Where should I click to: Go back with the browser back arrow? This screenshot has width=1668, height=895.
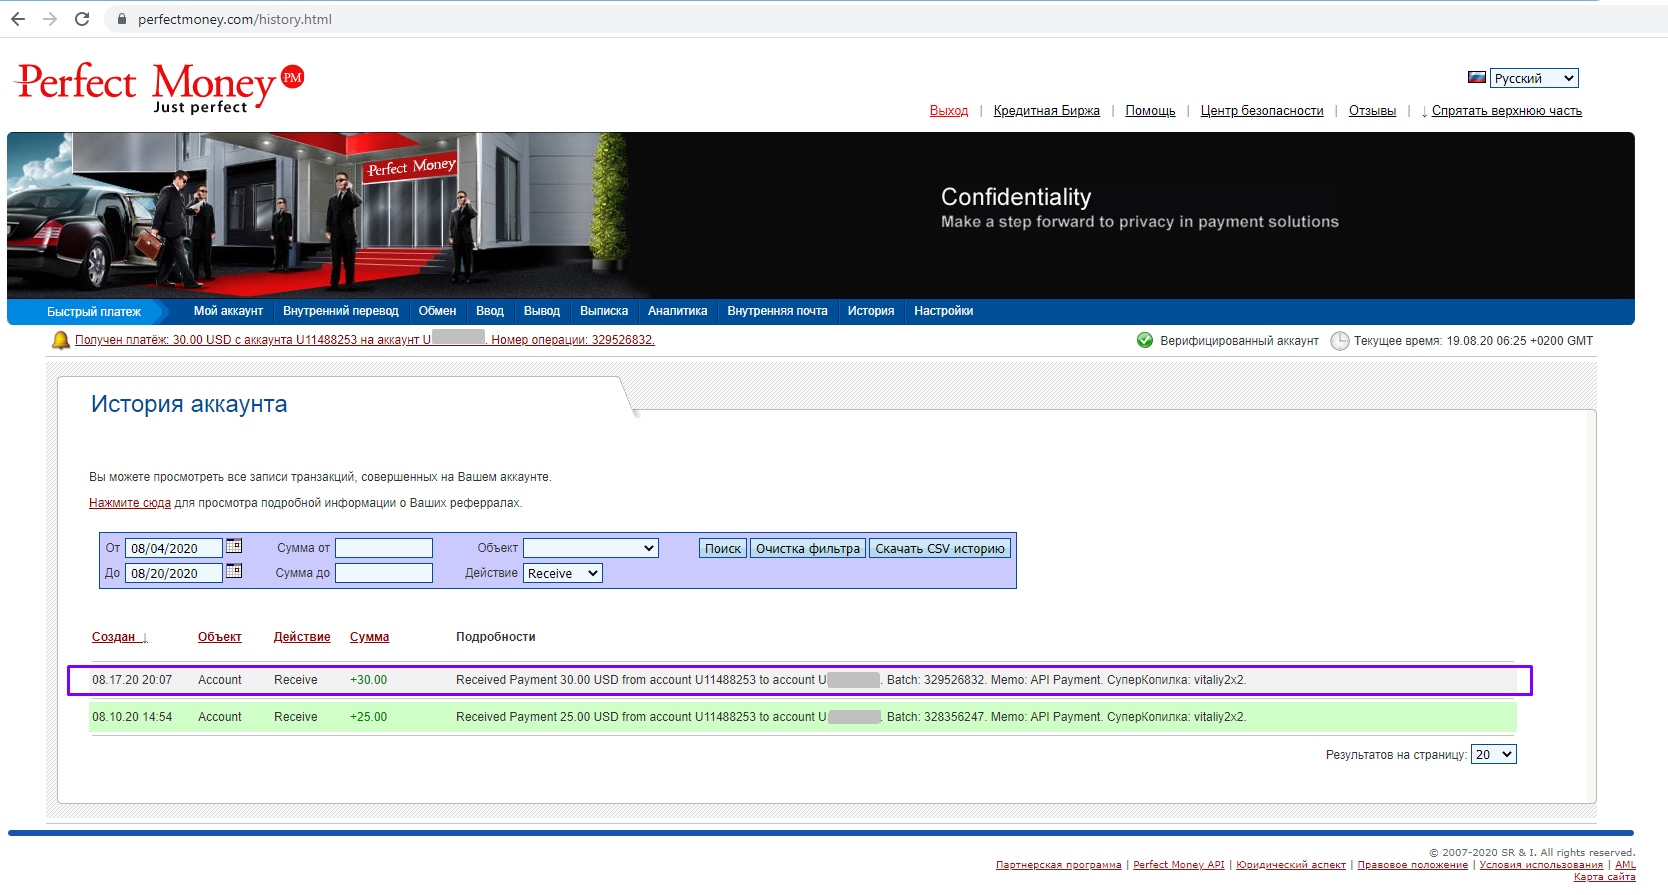(18, 19)
